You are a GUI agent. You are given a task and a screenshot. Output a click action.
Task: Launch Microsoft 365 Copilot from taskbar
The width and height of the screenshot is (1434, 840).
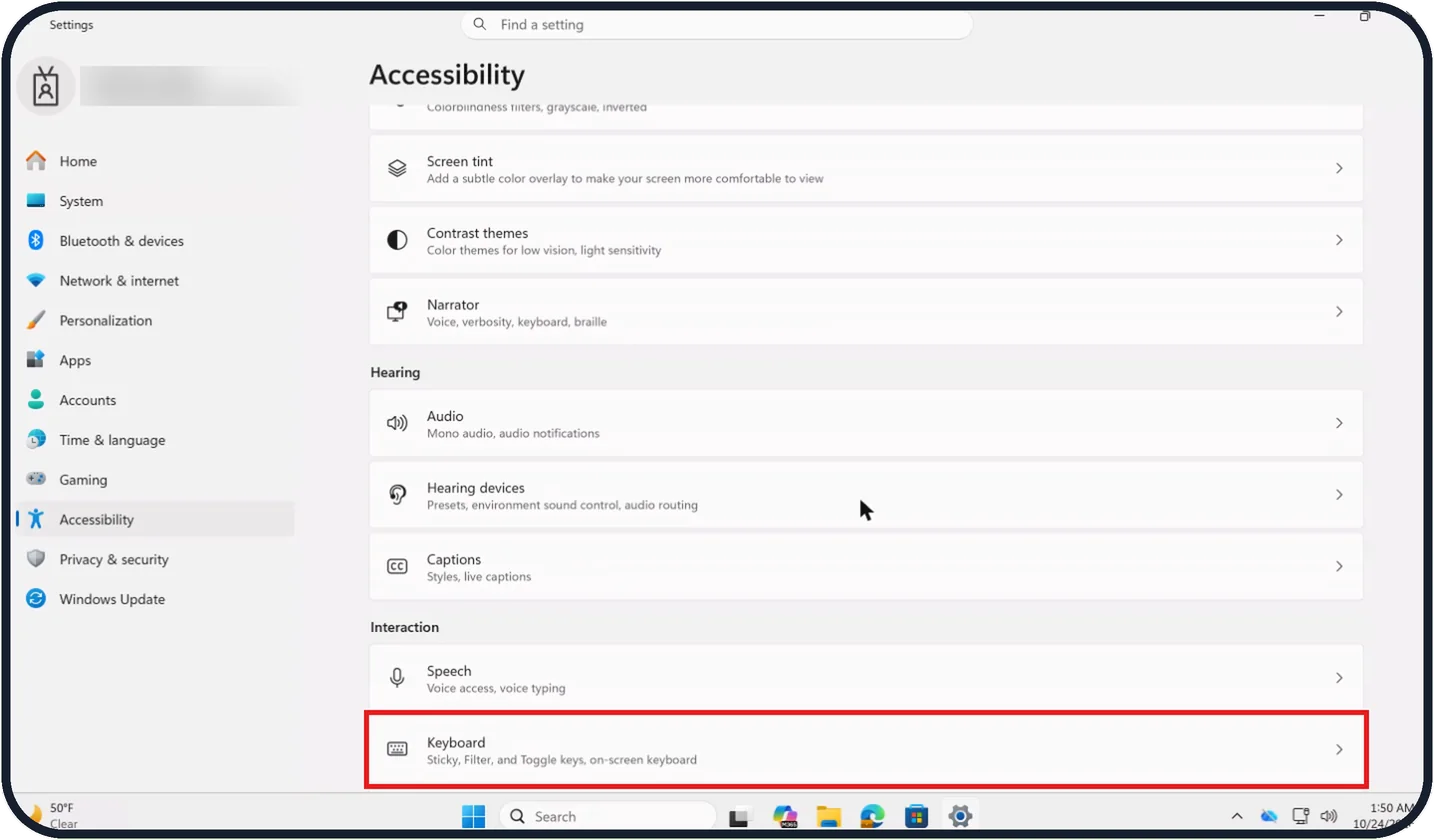pyautogui.click(x=784, y=816)
